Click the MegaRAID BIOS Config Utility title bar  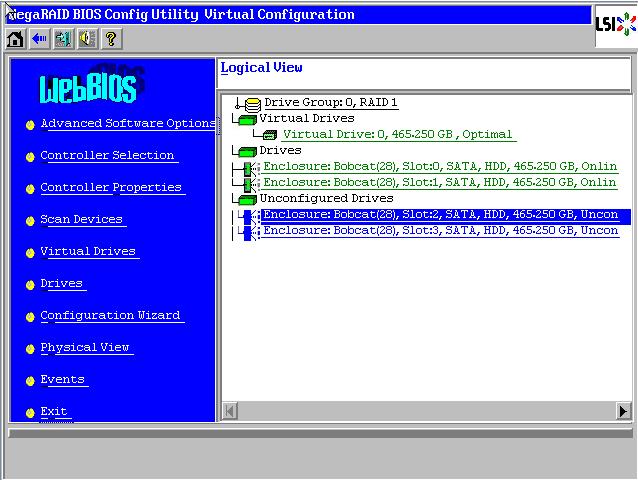coord(298,15)
